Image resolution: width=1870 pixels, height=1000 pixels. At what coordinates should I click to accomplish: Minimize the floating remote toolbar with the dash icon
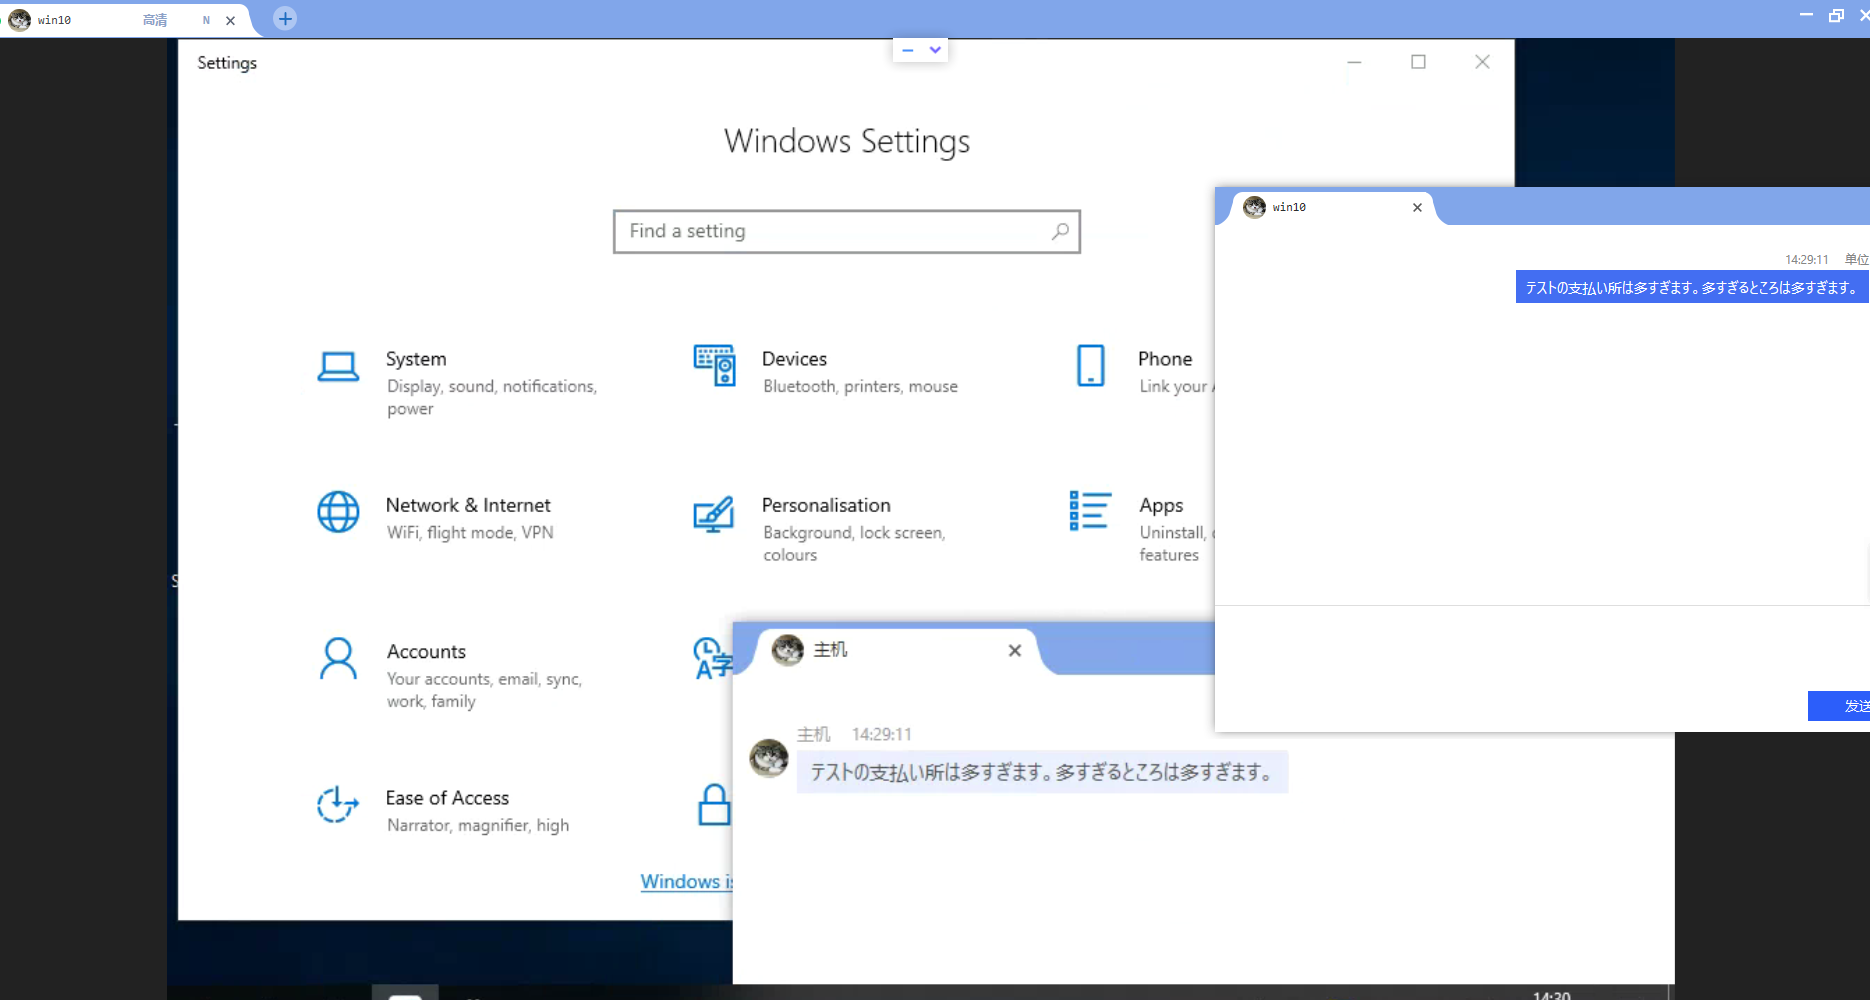click(907, 50)
